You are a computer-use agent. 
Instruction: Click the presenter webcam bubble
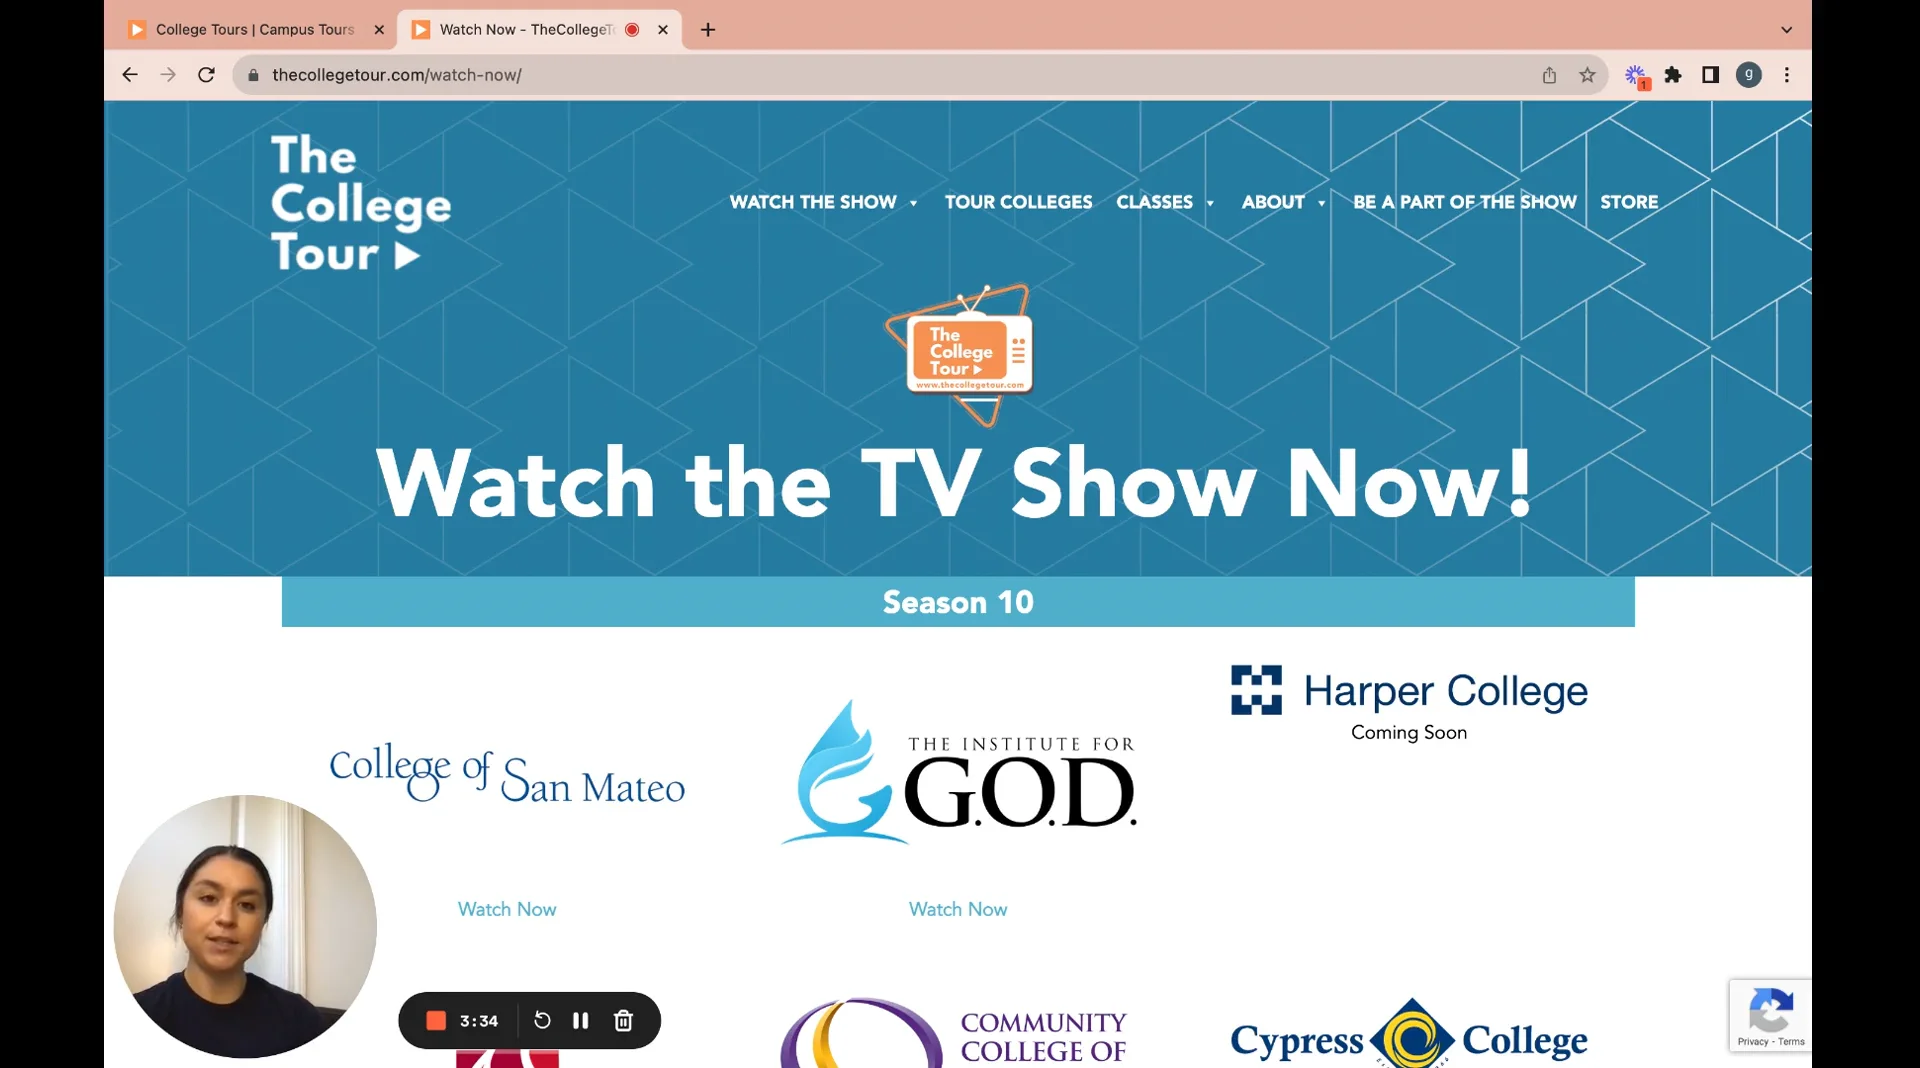(245, 926)
